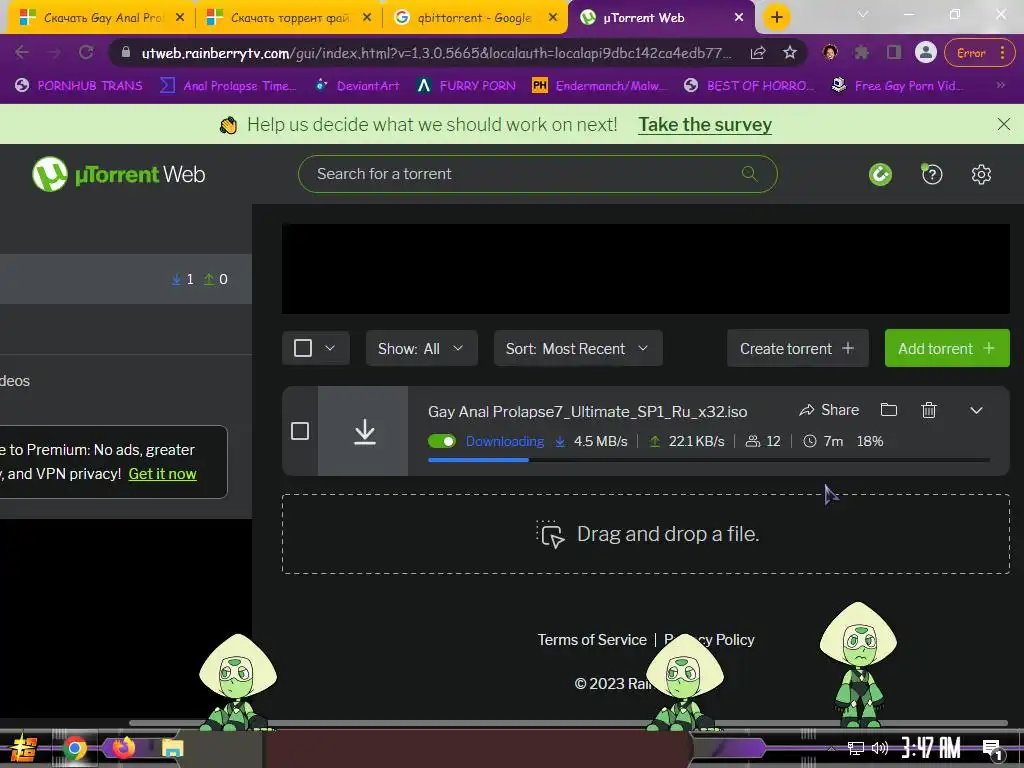Open the Sort: Most Recent dropdown
Screen dimensions: 1024x768
[578, 348]
